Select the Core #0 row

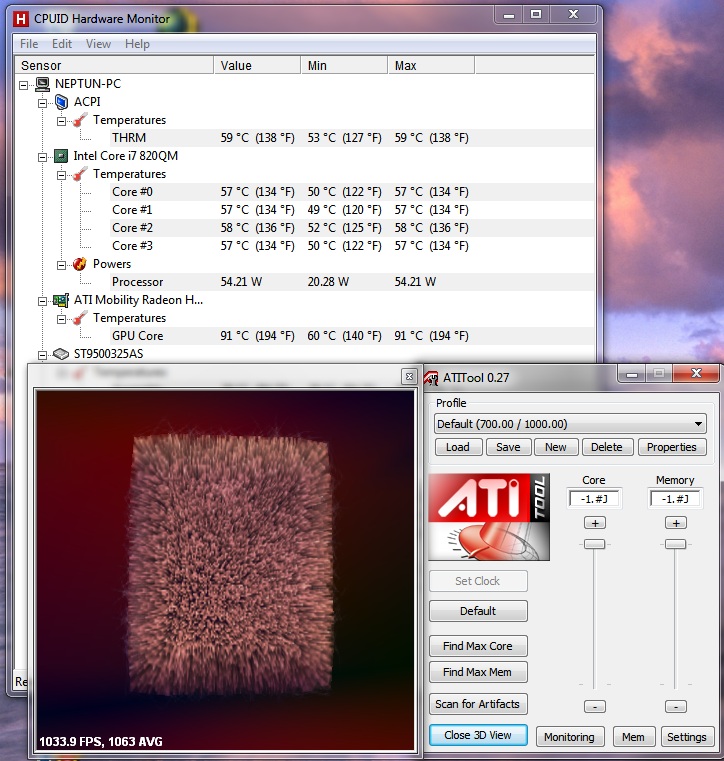352,192
